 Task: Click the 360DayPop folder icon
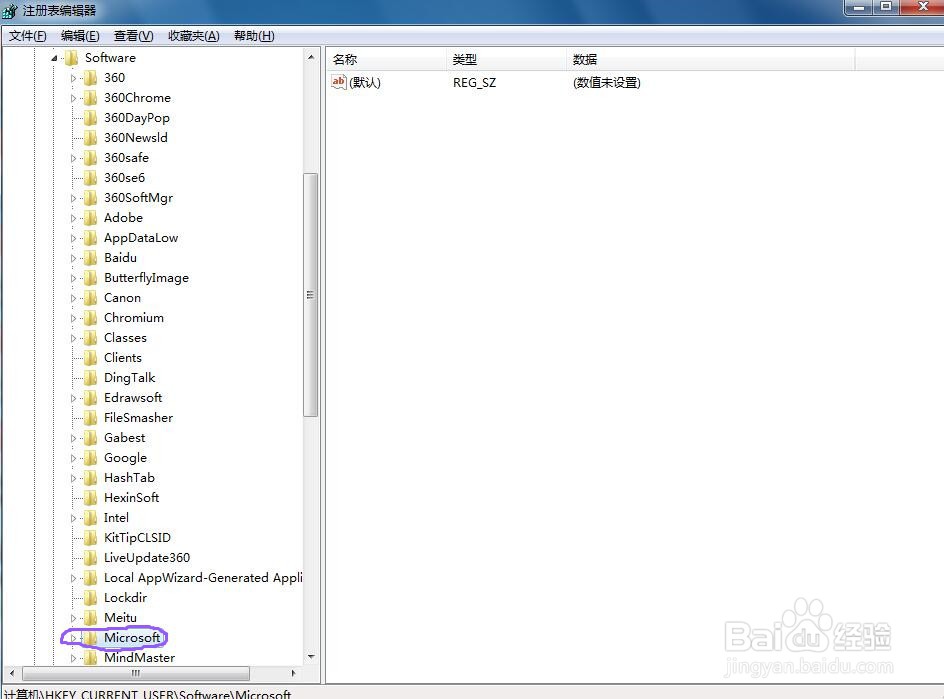click(90, 118)
